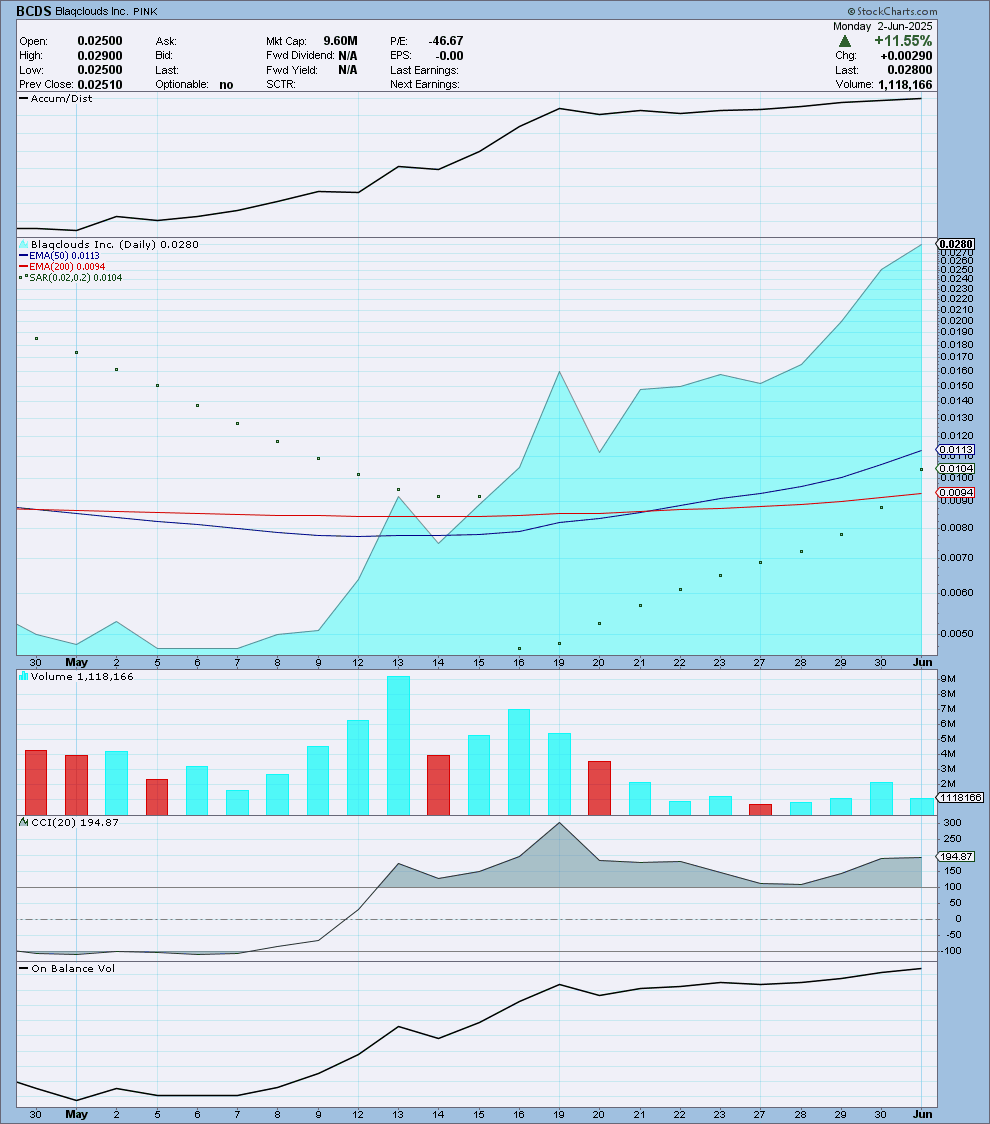This screenshot has width=990, height=1124.
Task: Click the red volume bar for May 27
Action: tap(761, 810)
